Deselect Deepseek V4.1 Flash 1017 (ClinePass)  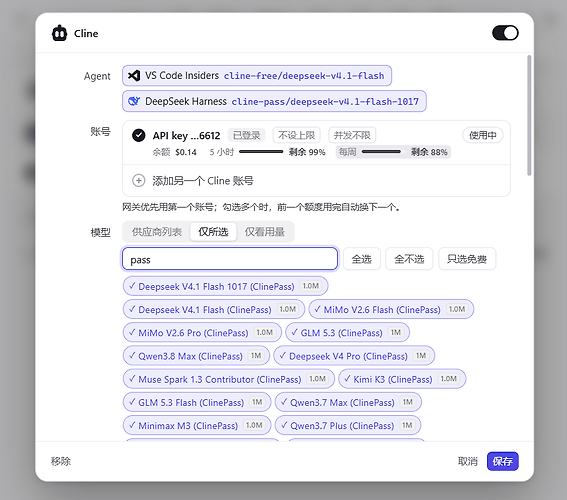[225, 286]
